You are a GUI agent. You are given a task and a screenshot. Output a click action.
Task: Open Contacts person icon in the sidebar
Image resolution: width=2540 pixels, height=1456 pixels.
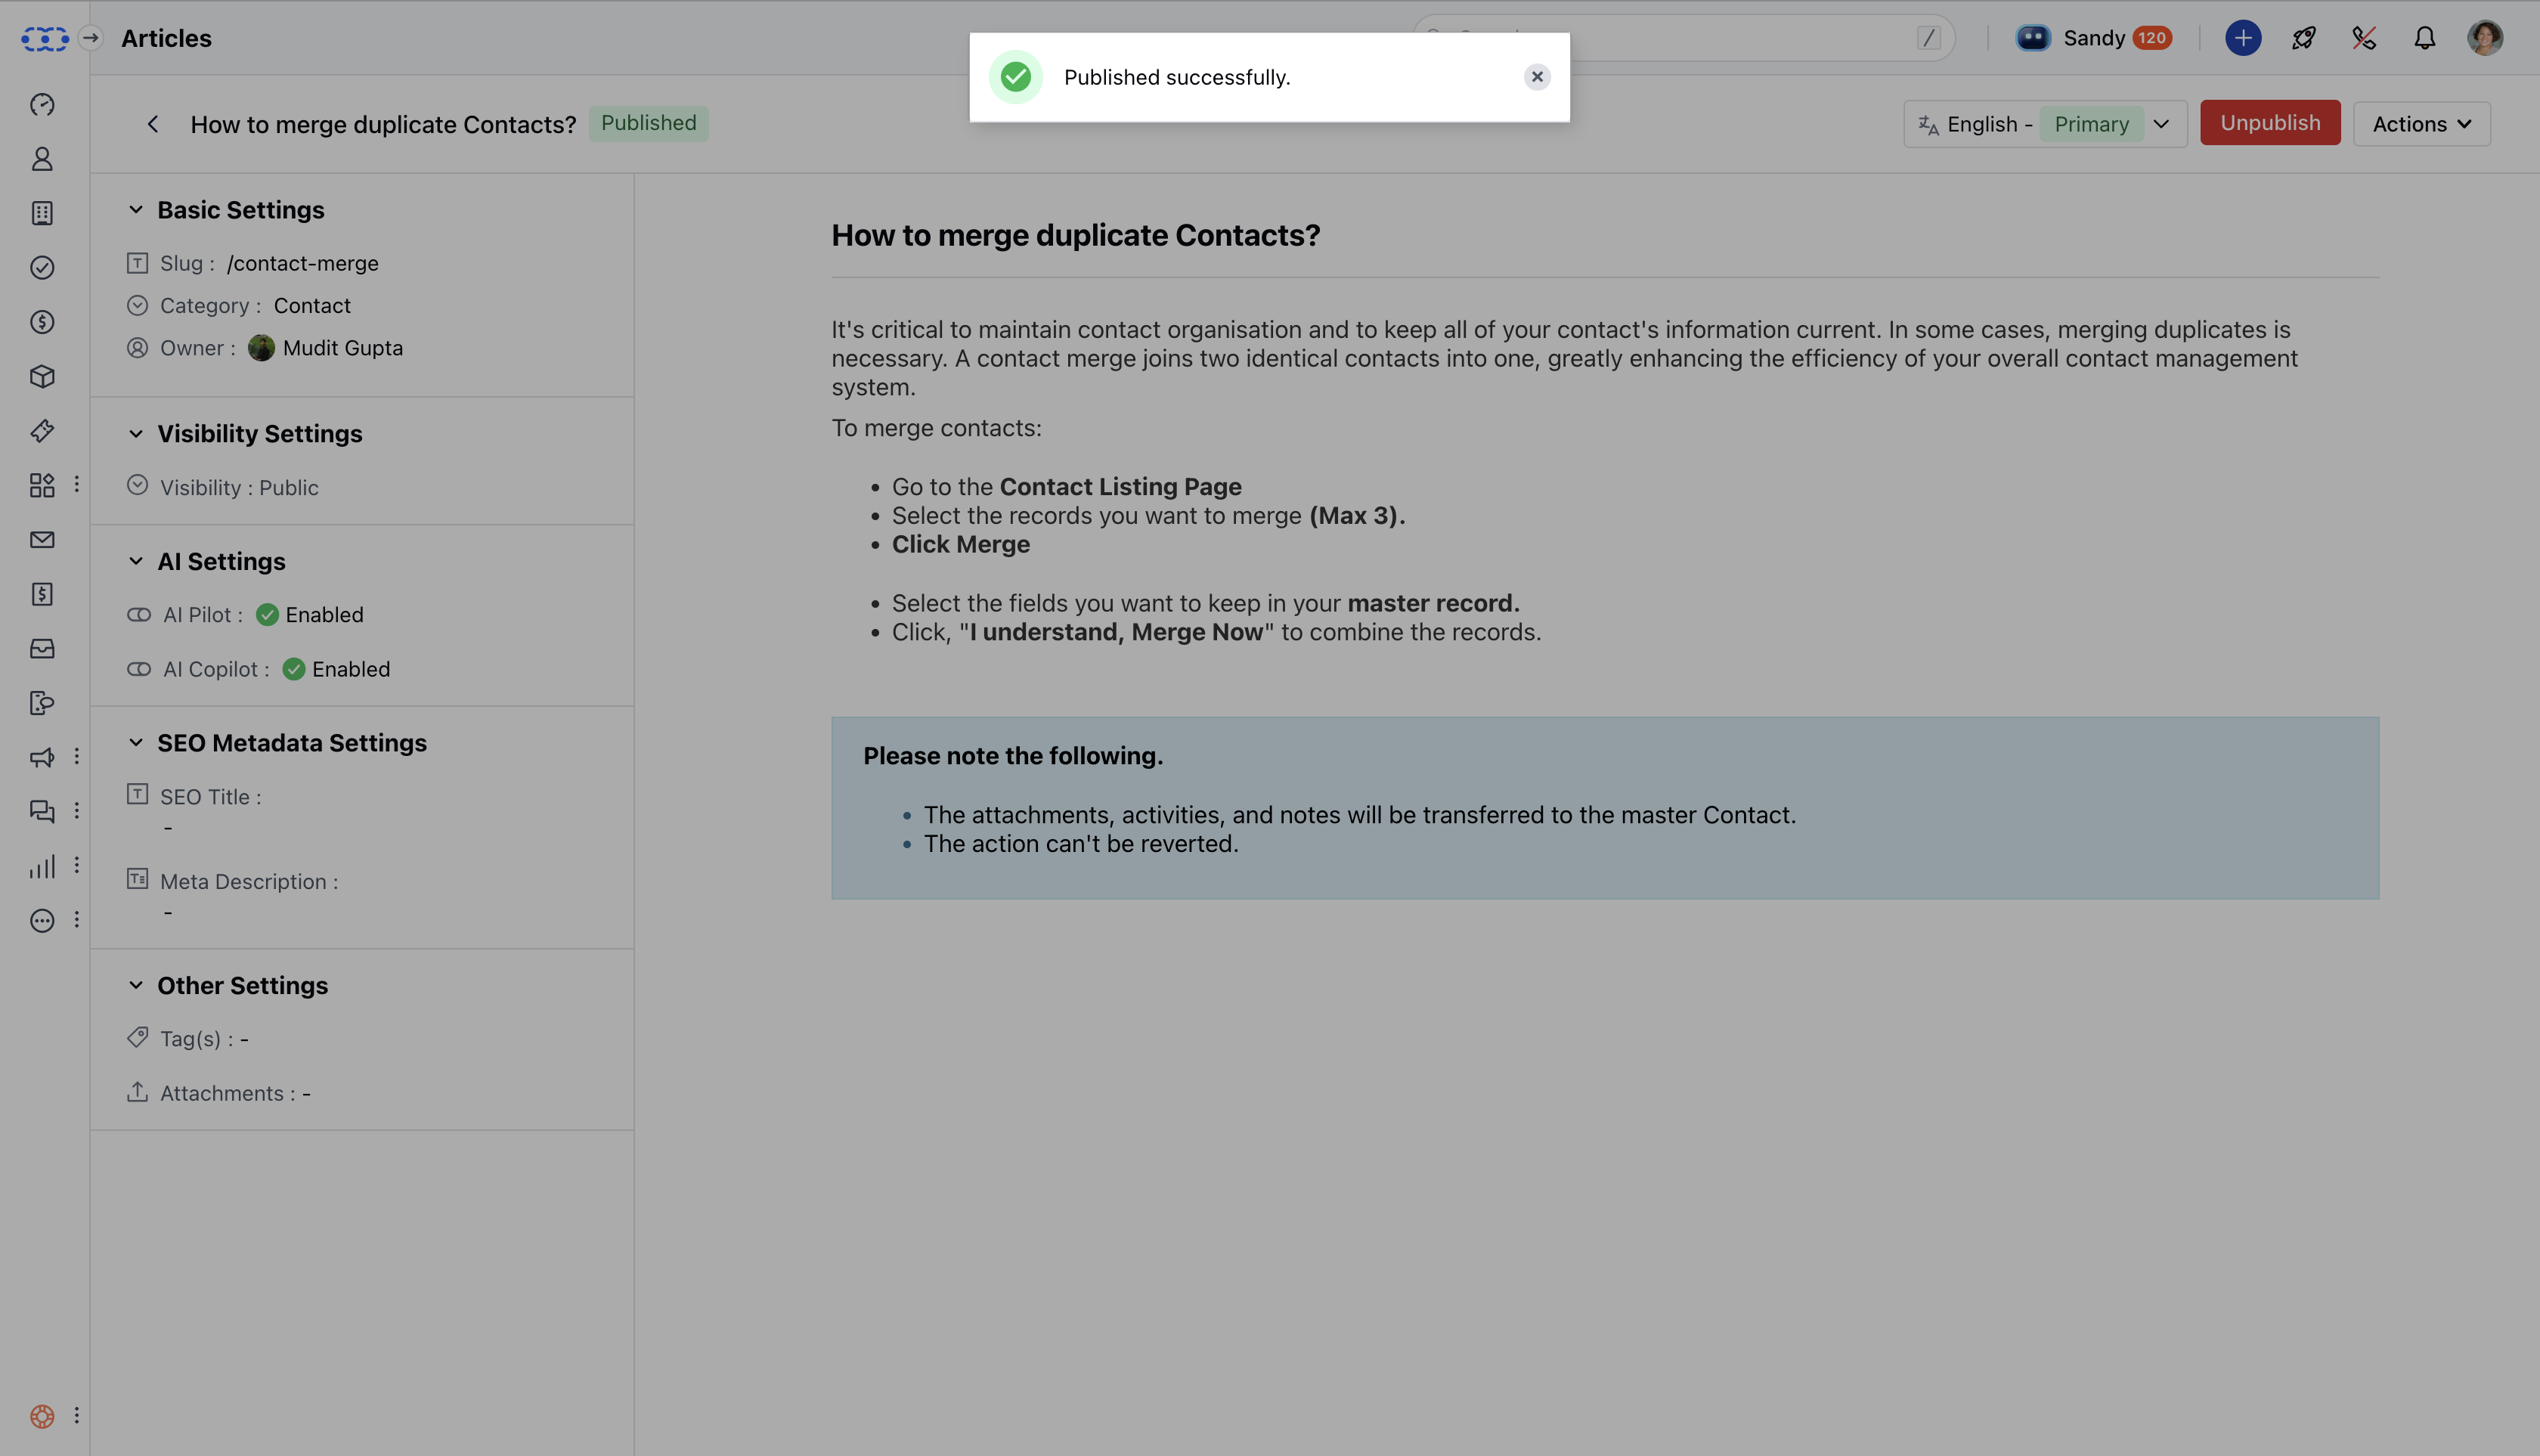click(x=42, y=159)
